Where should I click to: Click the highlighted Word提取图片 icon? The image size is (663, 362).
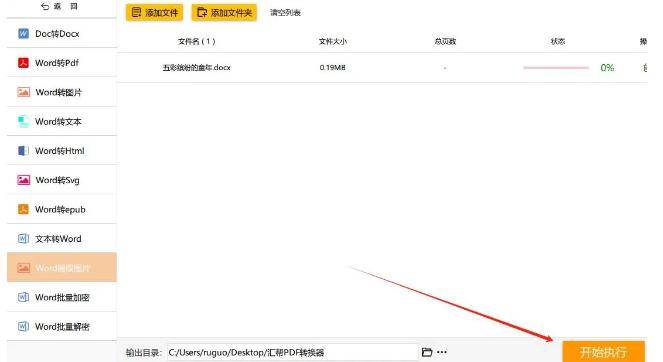click(x=23, y=268)
